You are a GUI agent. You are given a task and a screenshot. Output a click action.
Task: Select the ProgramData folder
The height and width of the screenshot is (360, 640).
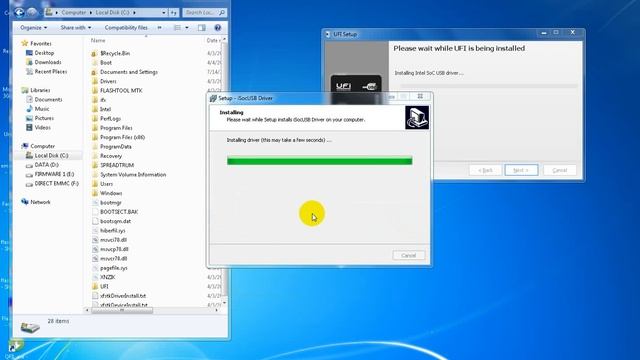[x=116, y=147]
